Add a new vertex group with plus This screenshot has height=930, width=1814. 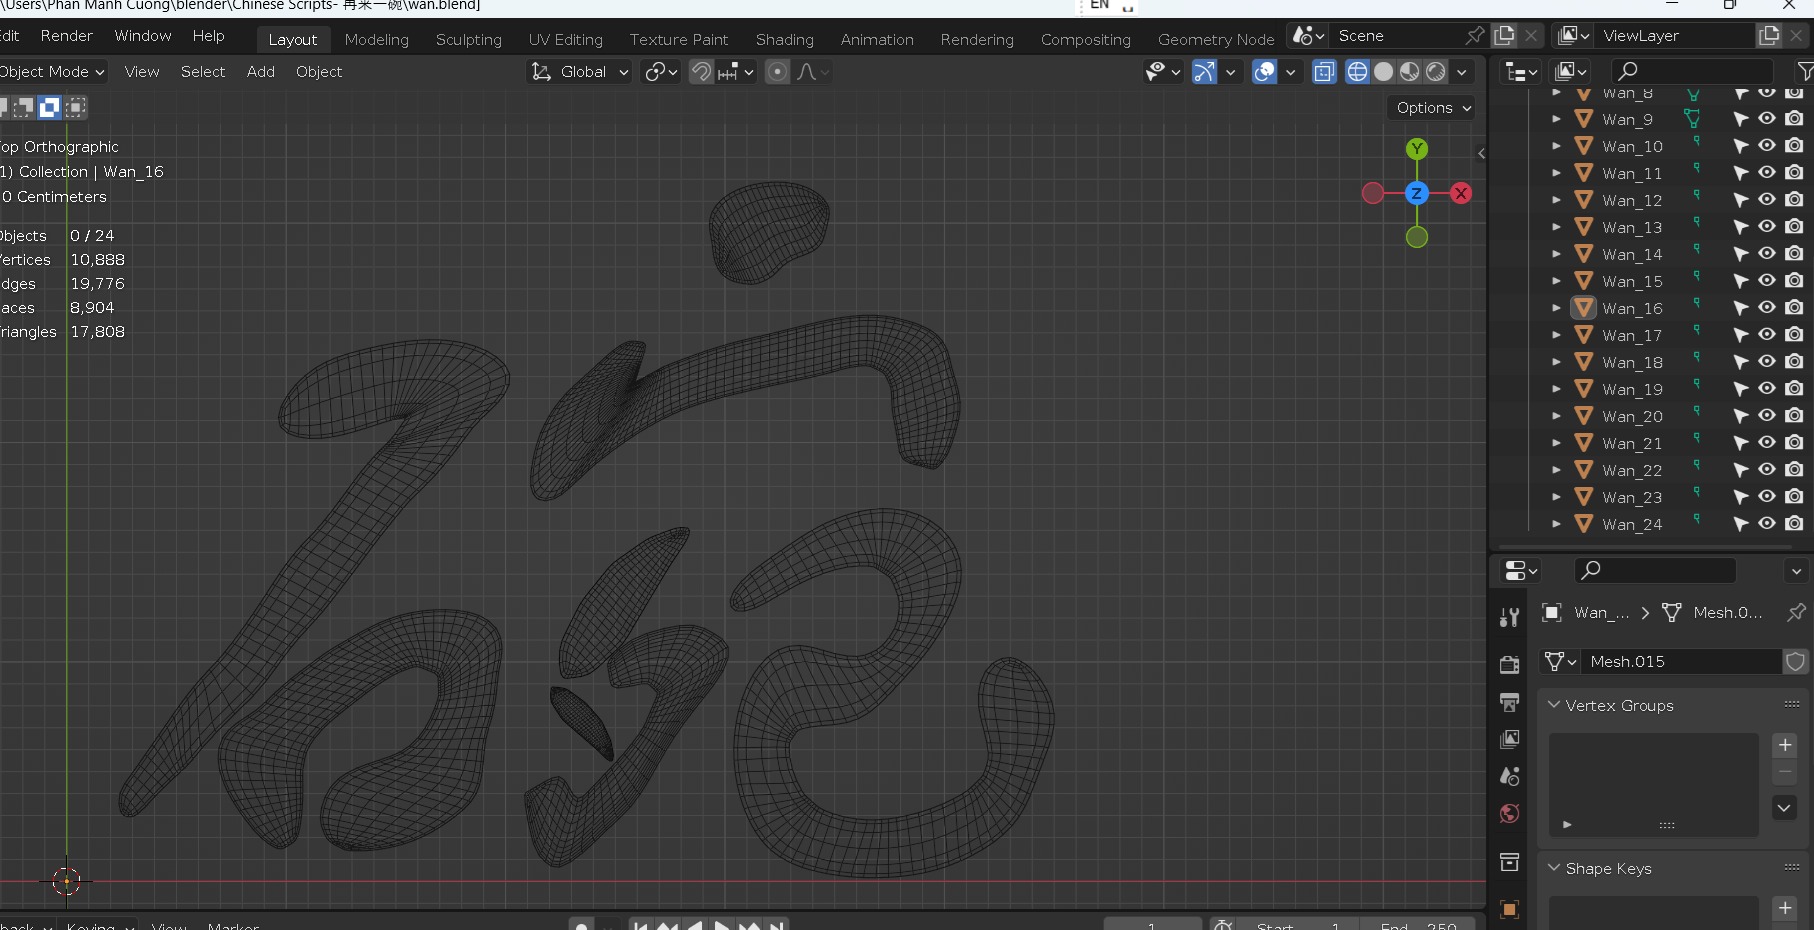tap(1785, 745)
